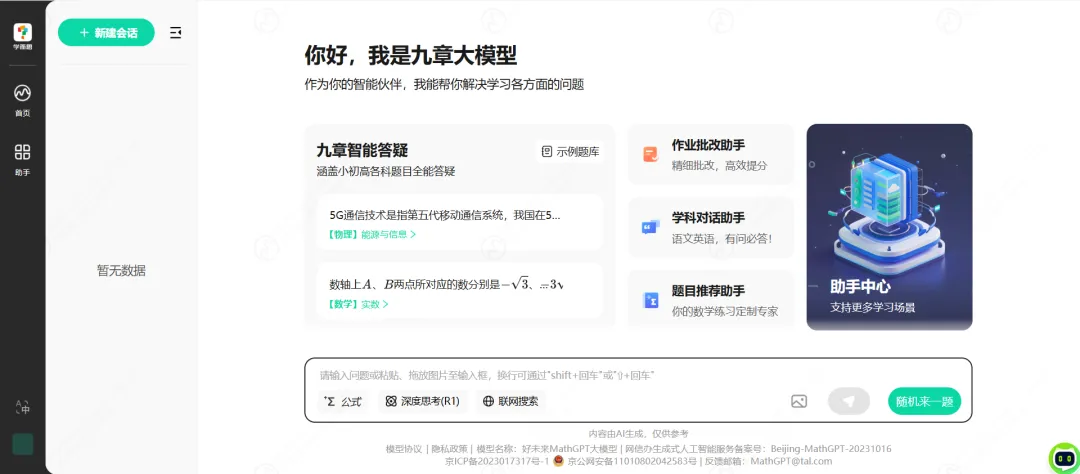The image size is (1080, 474).
Task: Toggle 联网搜索 web search
Action: click(x=511, y=401)
